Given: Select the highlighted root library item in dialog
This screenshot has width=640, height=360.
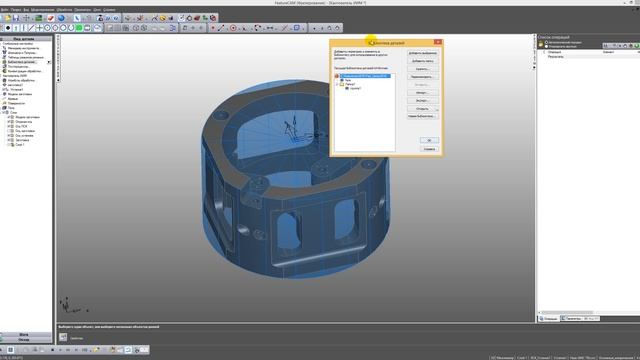Looking at the screenshot, I should pyautogui.click(x=365, y=76).
